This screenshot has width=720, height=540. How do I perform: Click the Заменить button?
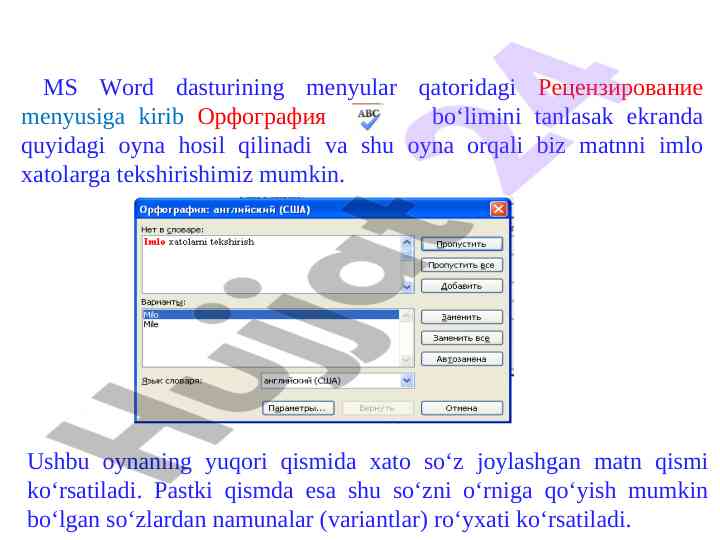(461, 317)
